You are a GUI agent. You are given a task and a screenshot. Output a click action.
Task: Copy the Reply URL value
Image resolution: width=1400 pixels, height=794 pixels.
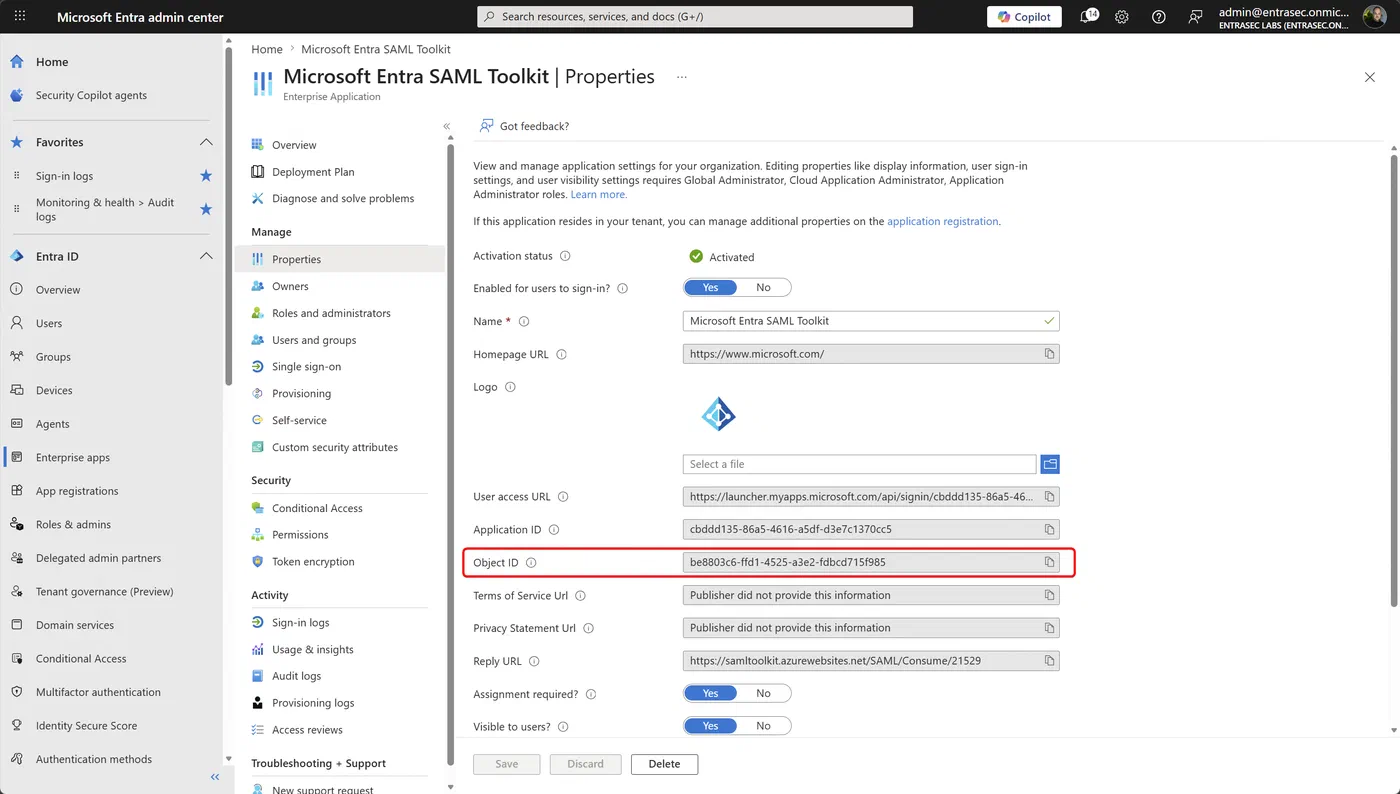[x=1049, y=661]
